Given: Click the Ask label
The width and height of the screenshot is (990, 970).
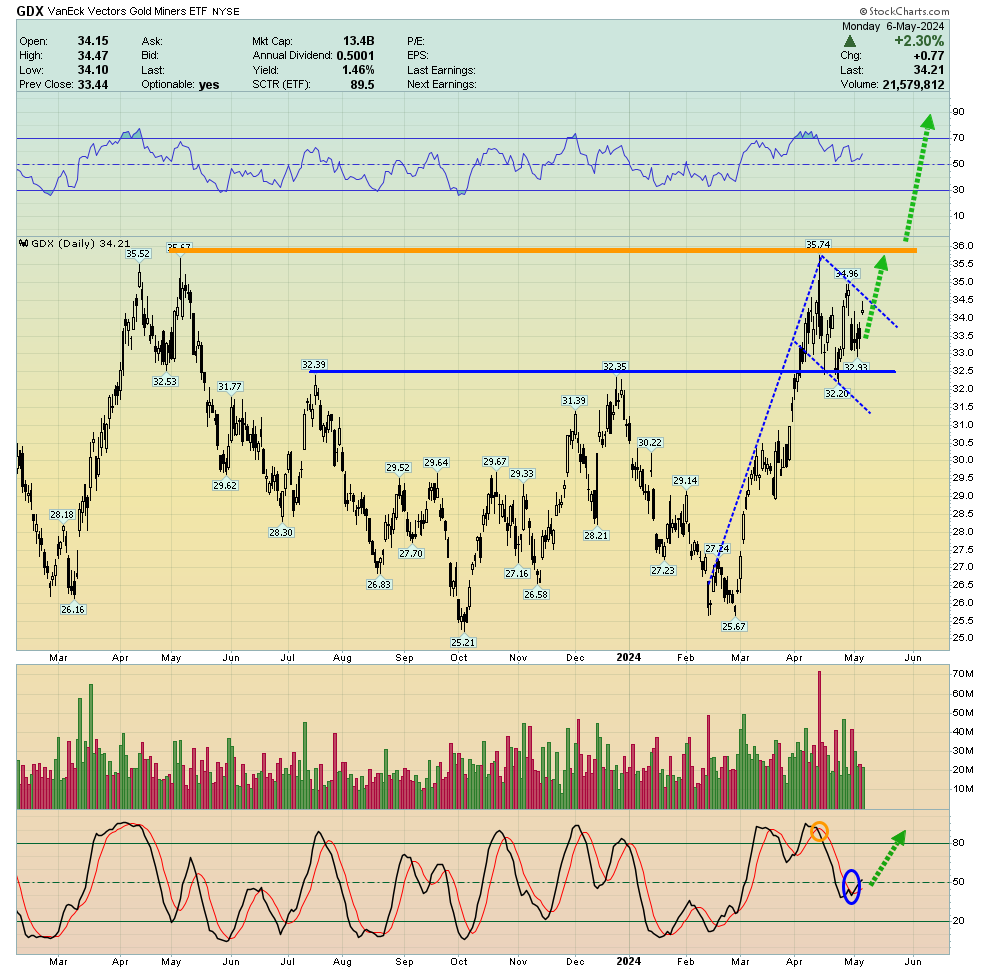Looking at the screenshot, I should [152, 41].
